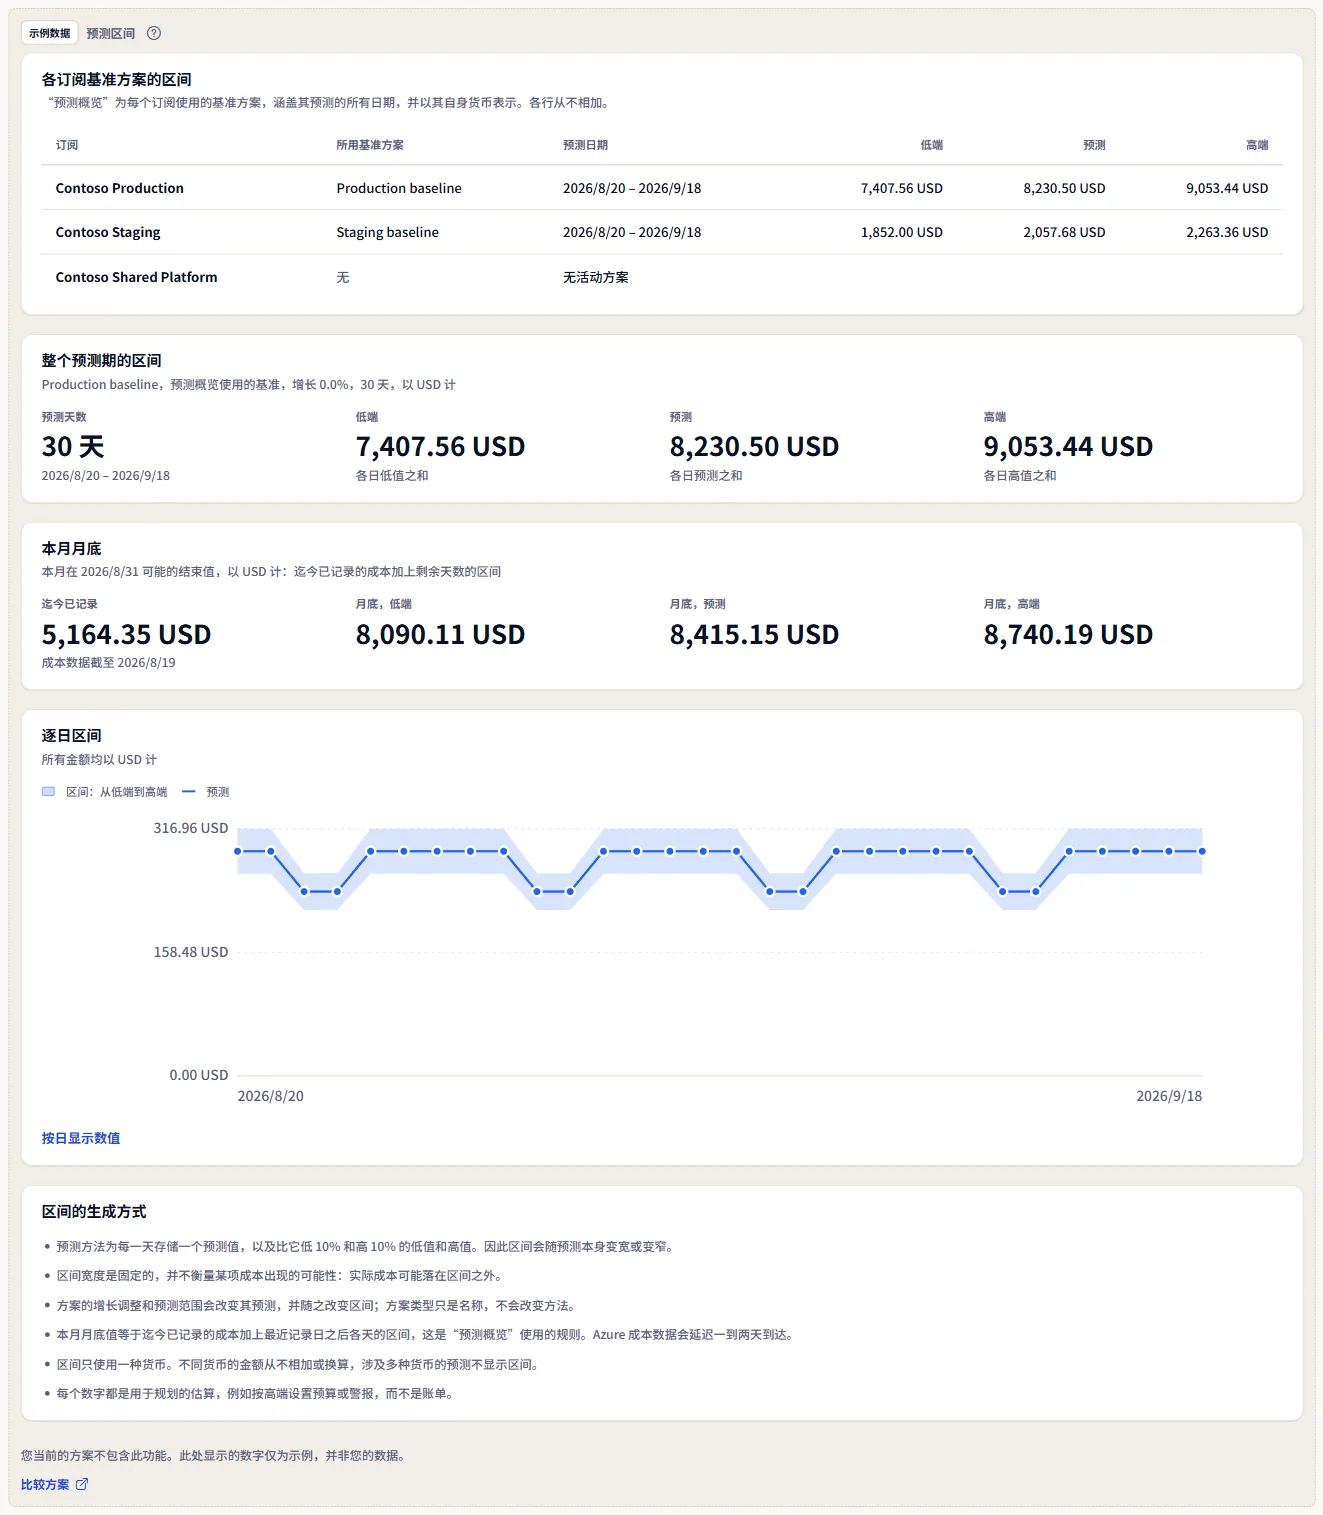Click the 成本数据截至 2026/8/19 note
This screenshot has height=1515, width=1323.
pos(109,662)
